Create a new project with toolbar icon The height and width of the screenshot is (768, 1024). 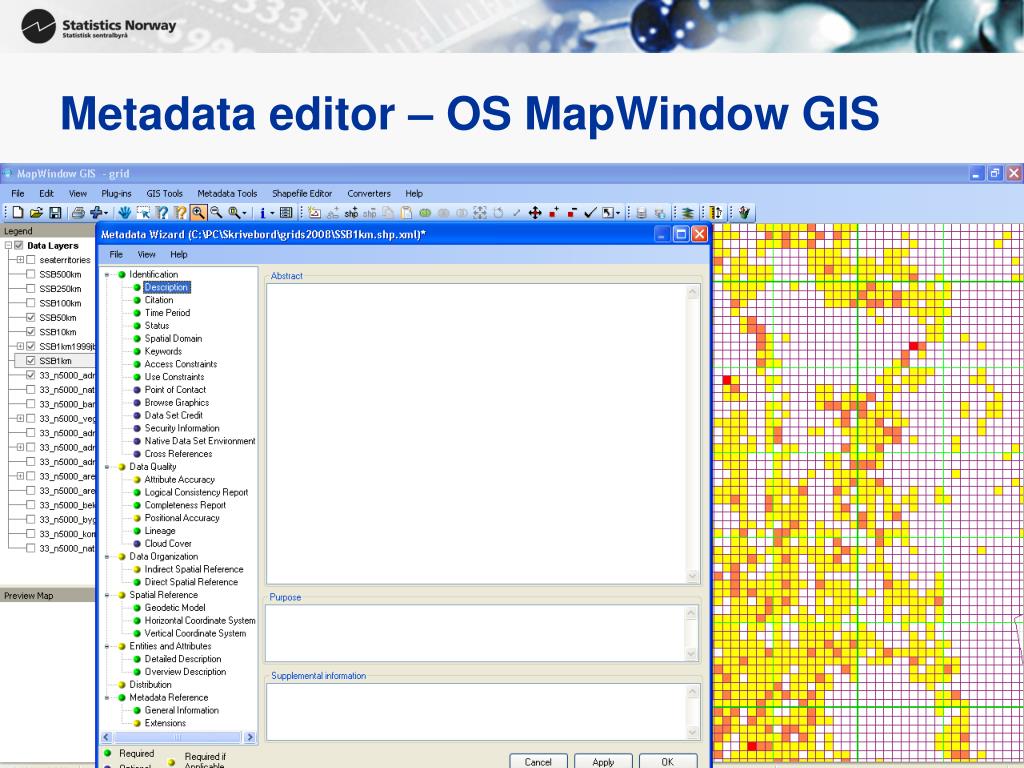pyautogui.click(x=18, y=212)
